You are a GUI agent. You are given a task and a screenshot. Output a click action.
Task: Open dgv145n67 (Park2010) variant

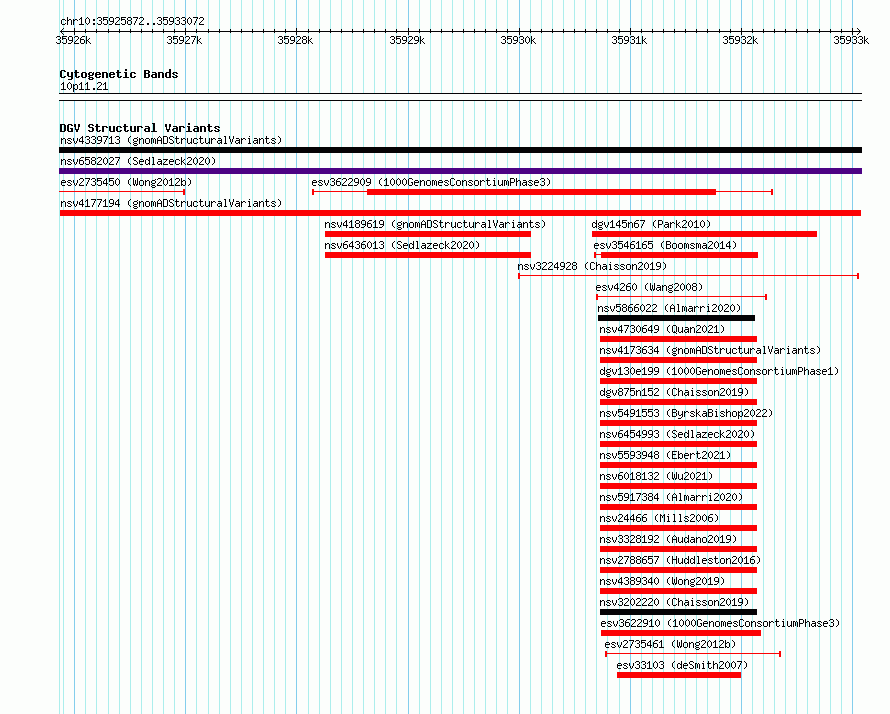651,224
